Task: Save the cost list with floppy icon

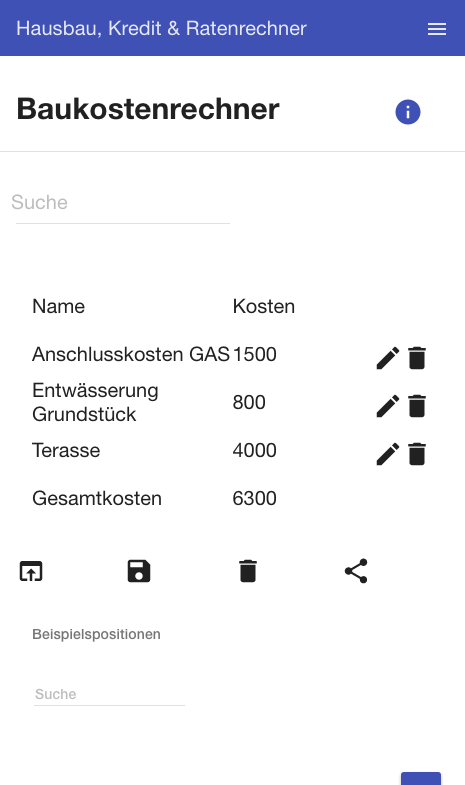Action: tap(139, 571)
